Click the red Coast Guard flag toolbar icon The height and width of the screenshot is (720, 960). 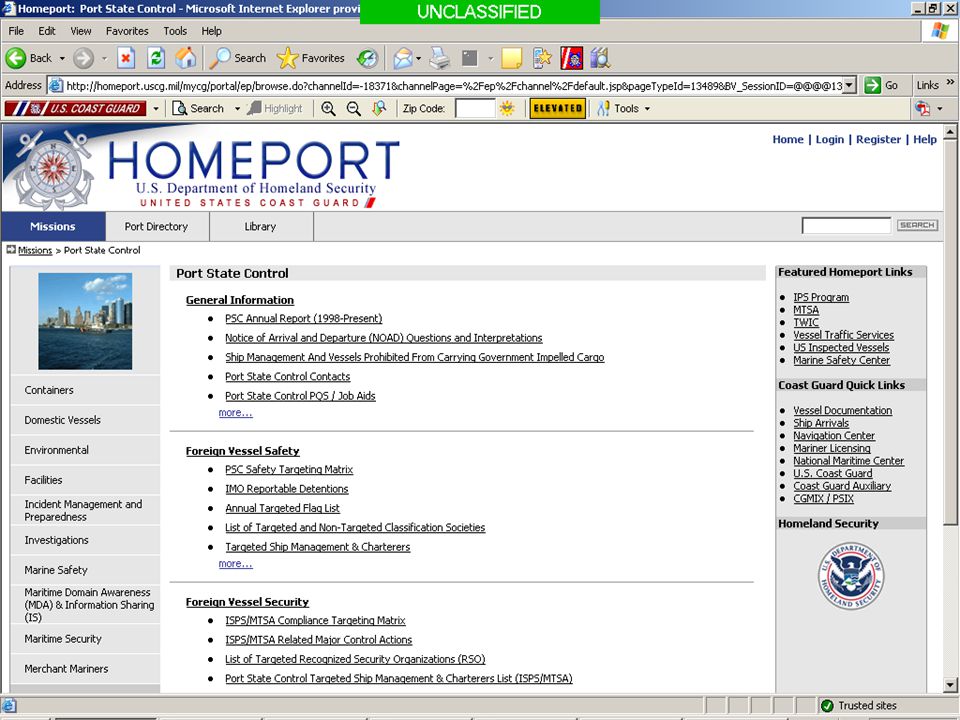coord(571,58)
